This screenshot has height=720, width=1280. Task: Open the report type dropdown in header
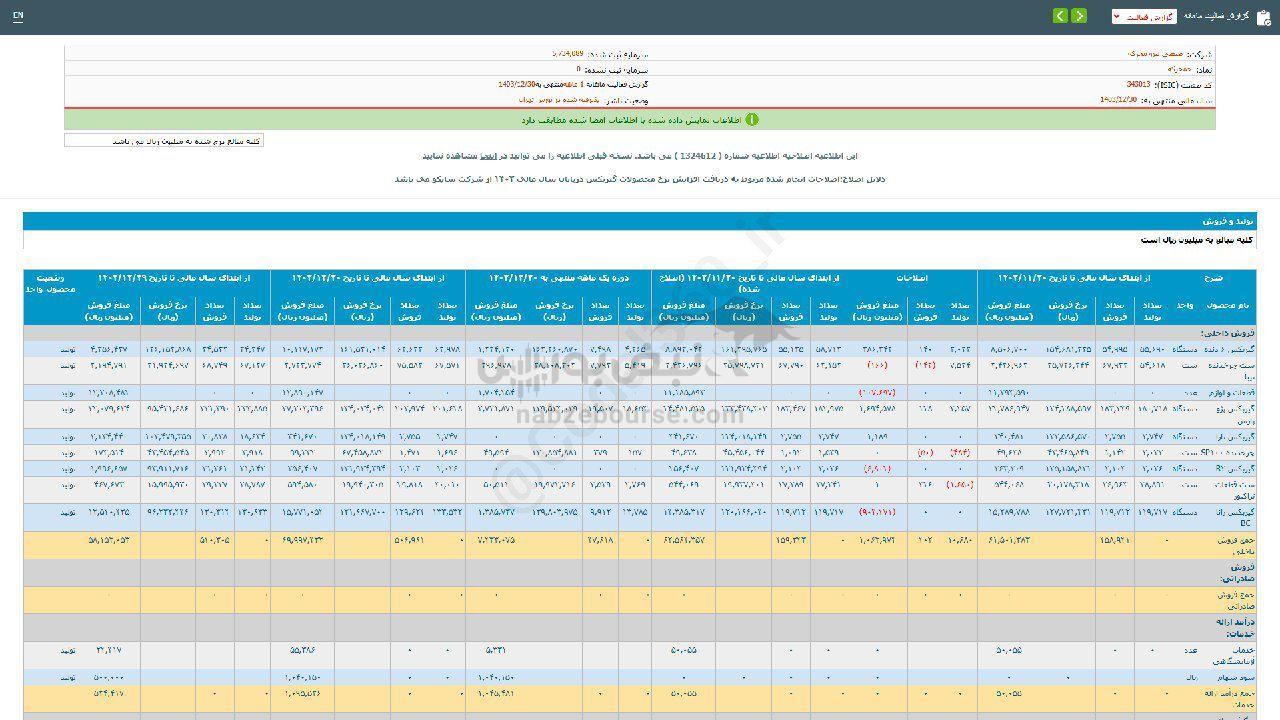click(1144, 17)
